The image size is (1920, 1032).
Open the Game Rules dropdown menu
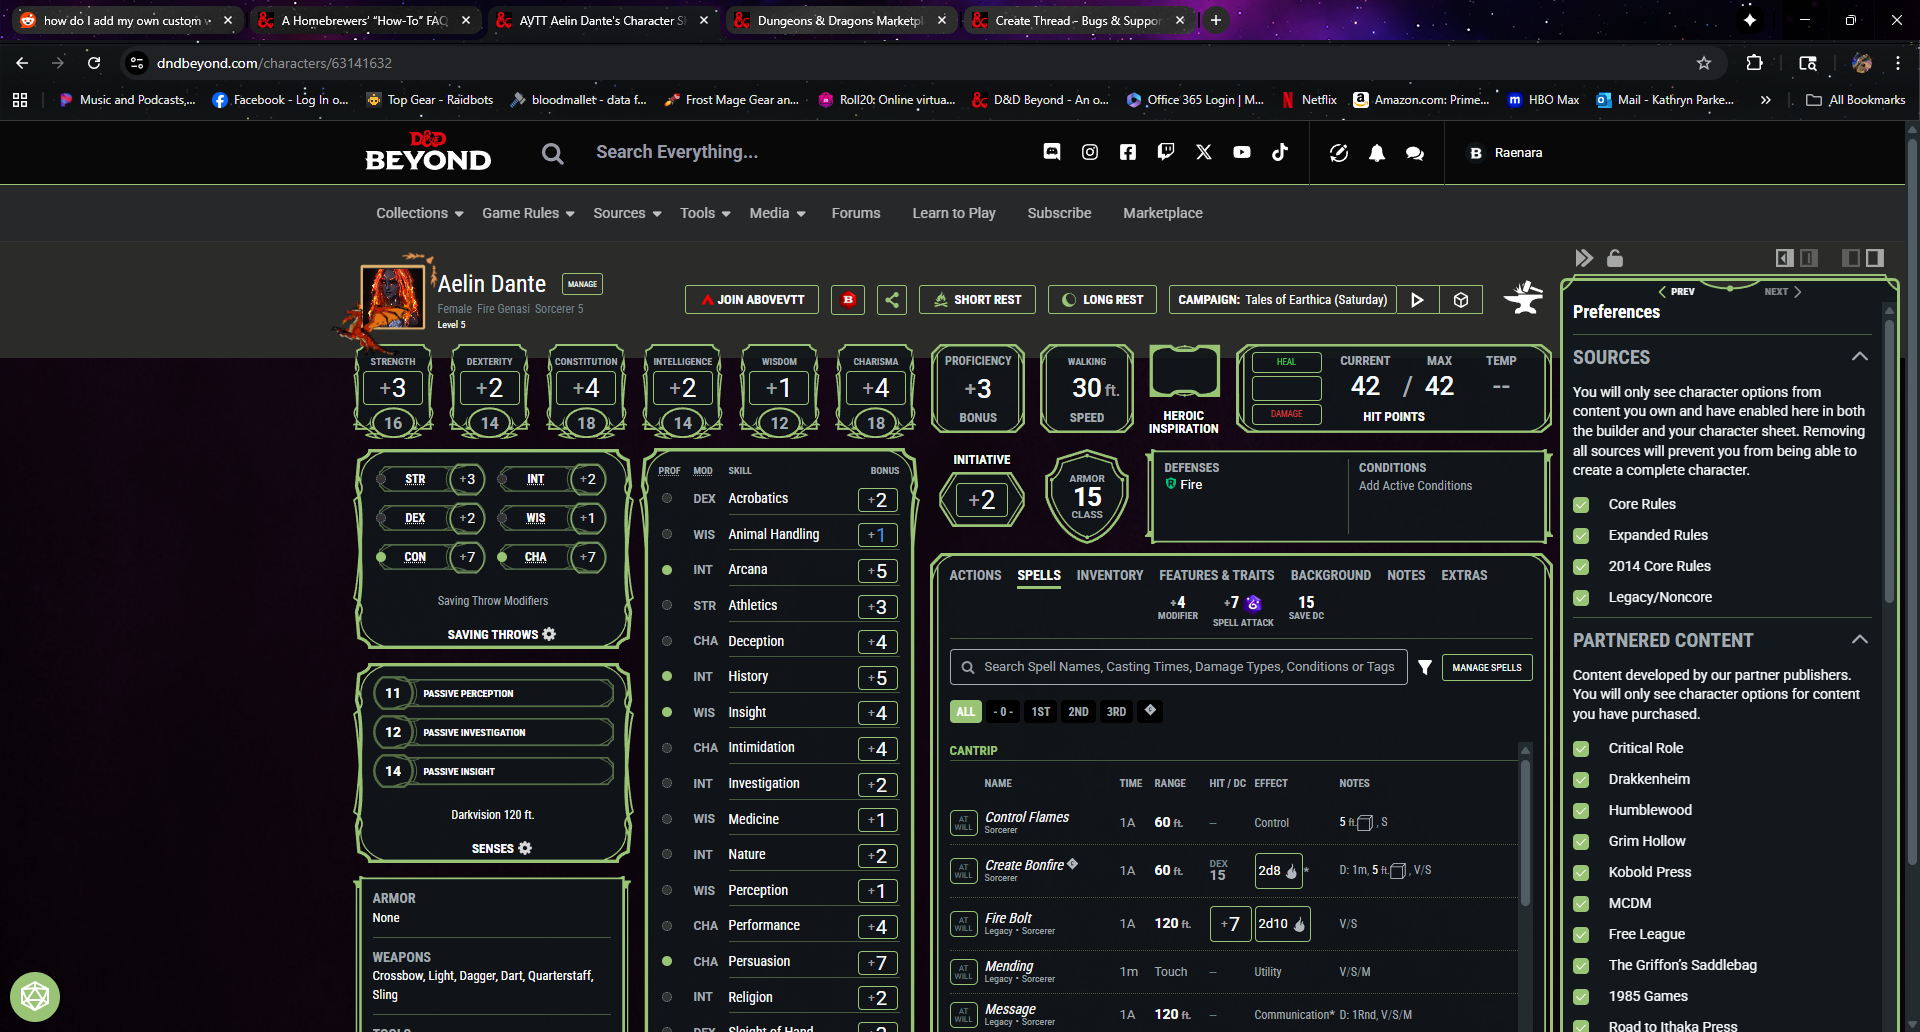pyautogui.click(x=528, y=213)
